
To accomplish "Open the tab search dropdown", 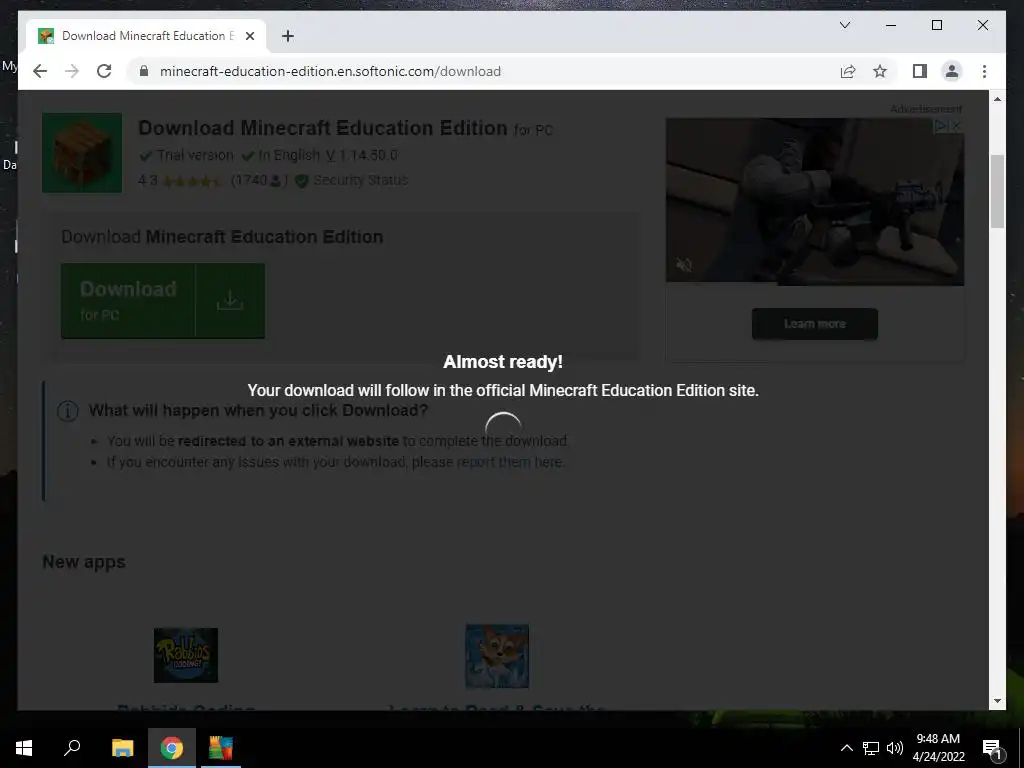I will [844, 25].
